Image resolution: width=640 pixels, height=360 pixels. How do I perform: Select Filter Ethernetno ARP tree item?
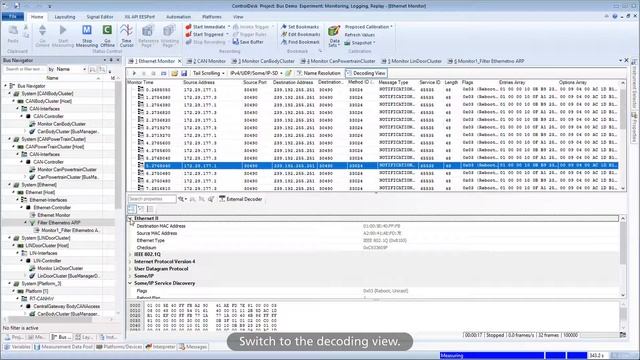(x=58, y=223)
